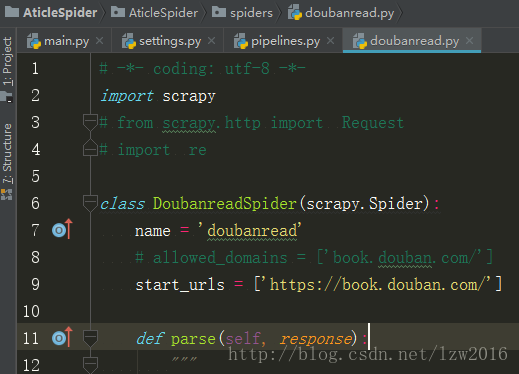
Task: Click start_urls variable on line 9
Action: click(180, 285)
